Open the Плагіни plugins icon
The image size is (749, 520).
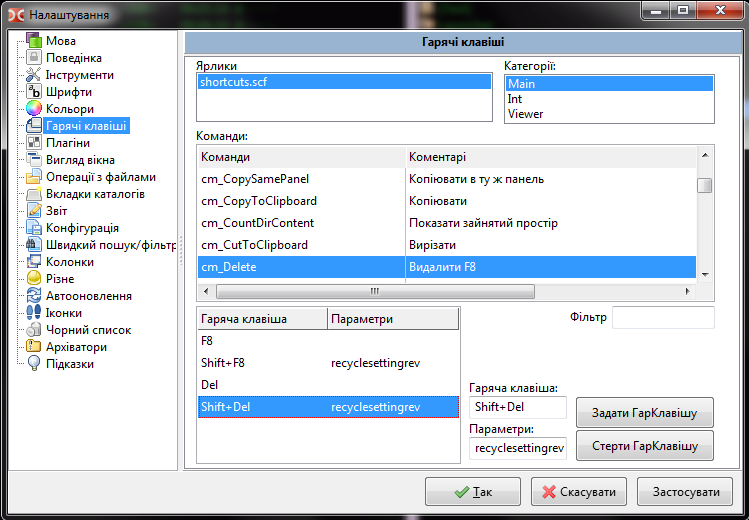point(34,143)
